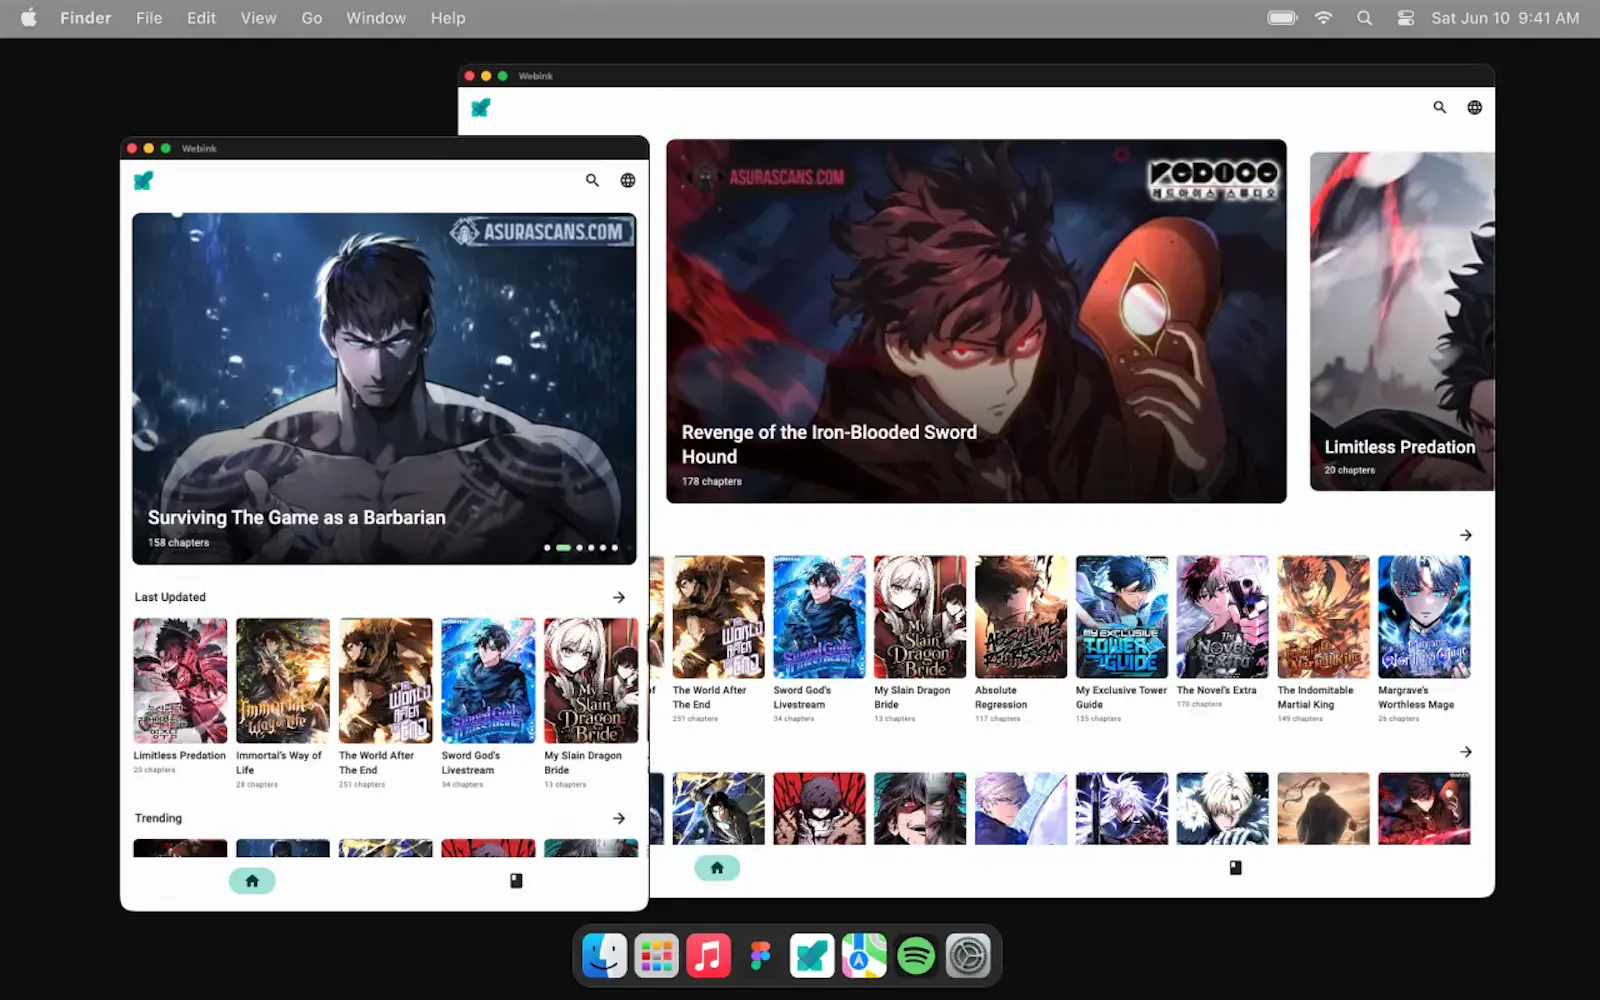Screen dimensions: 1600x1000
Task: Open library book tab in front window
Action: pos(516,881)
